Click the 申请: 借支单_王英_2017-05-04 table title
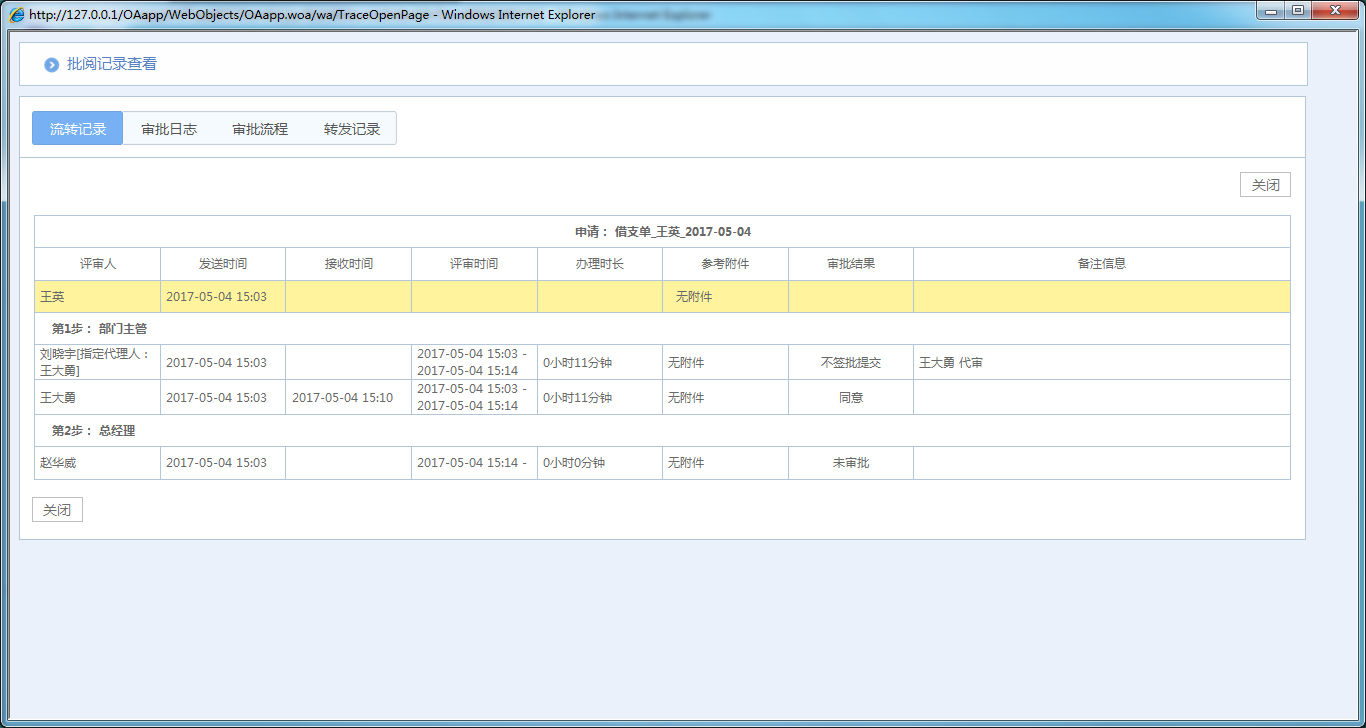The height and width of the screenshot is (728, 1366). click(662, 232)
